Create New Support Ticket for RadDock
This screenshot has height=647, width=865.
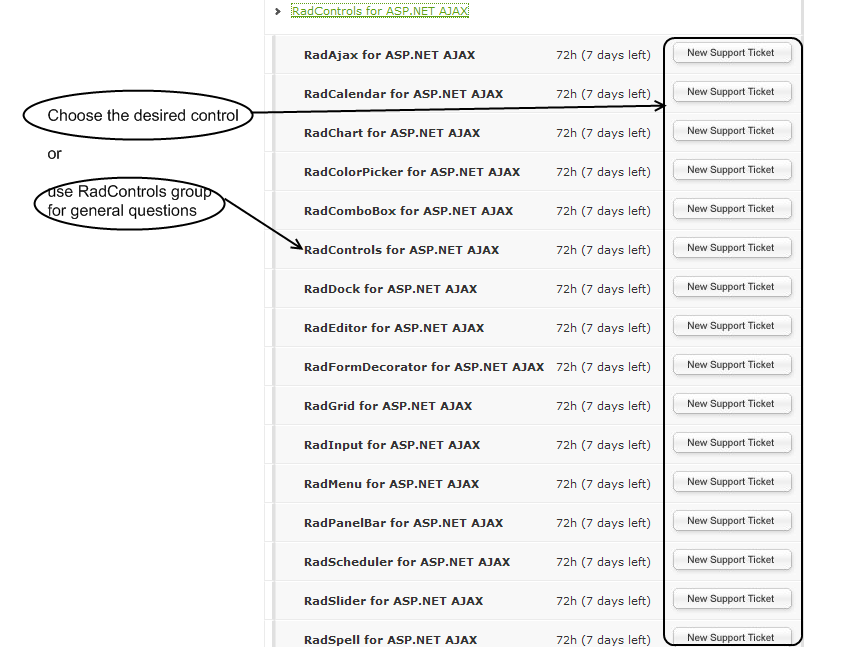731,287
